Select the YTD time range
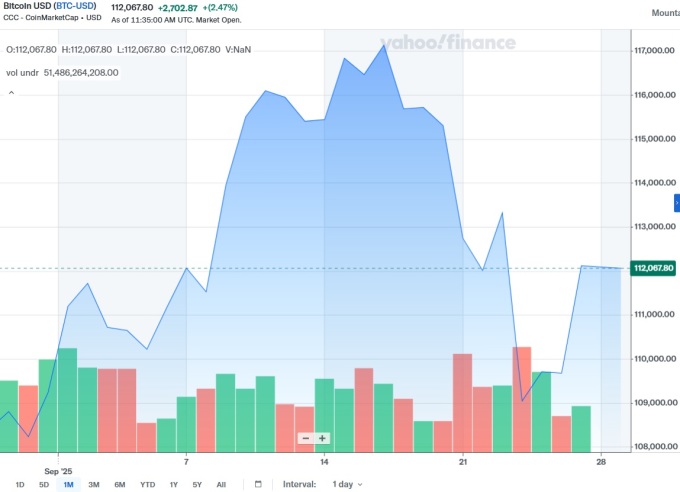Image resolution: width=680 pixels, height=492 pixels. click(147, 485)
